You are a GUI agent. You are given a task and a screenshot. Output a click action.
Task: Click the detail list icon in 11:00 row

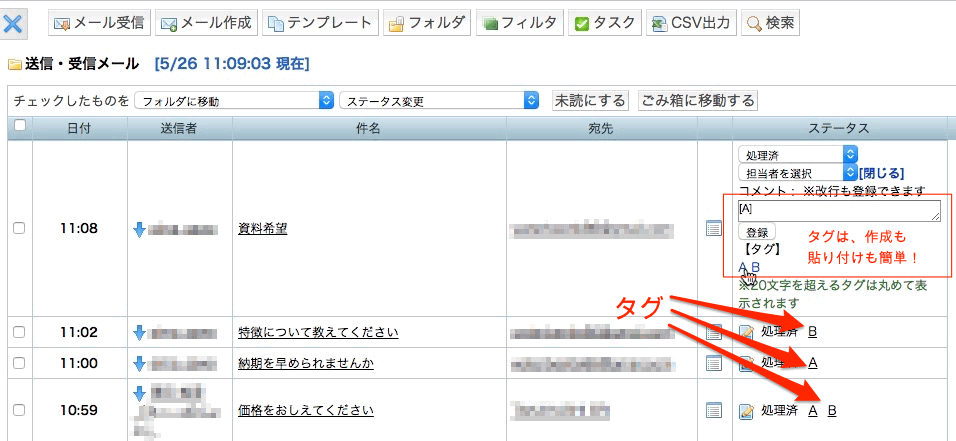[x=713, y=364]
